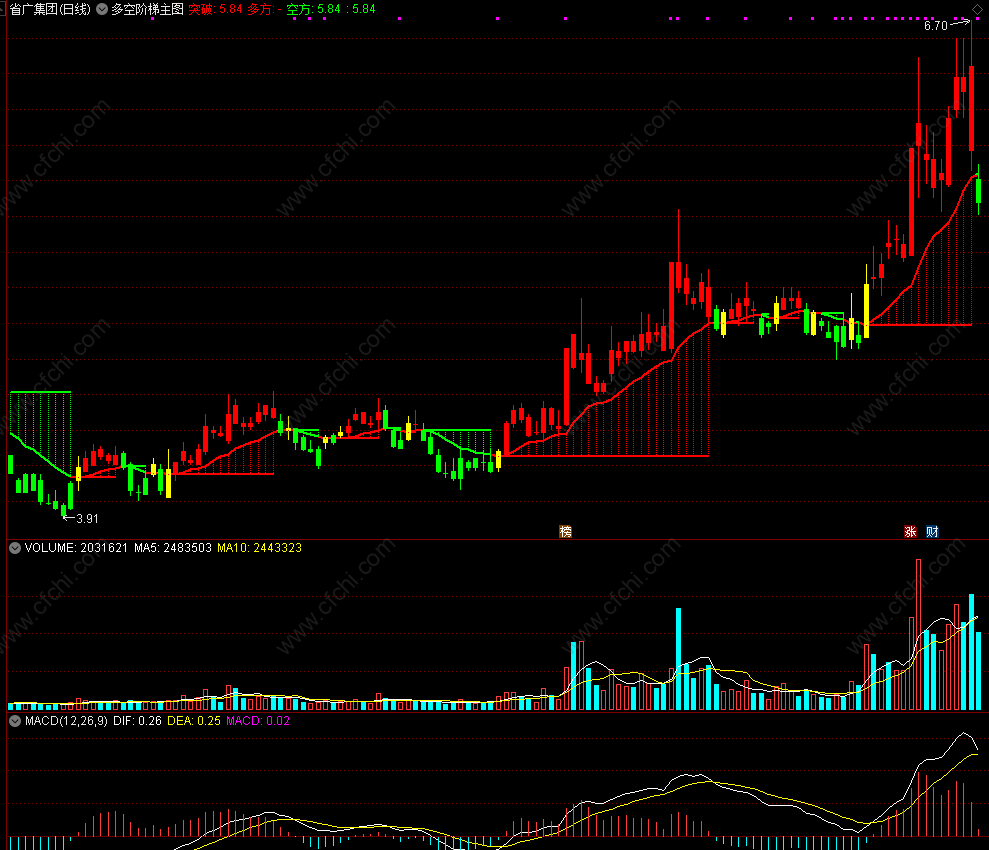Select the 省广集团(日线) chart title
The image size is (989, 850).
(50, 9)
